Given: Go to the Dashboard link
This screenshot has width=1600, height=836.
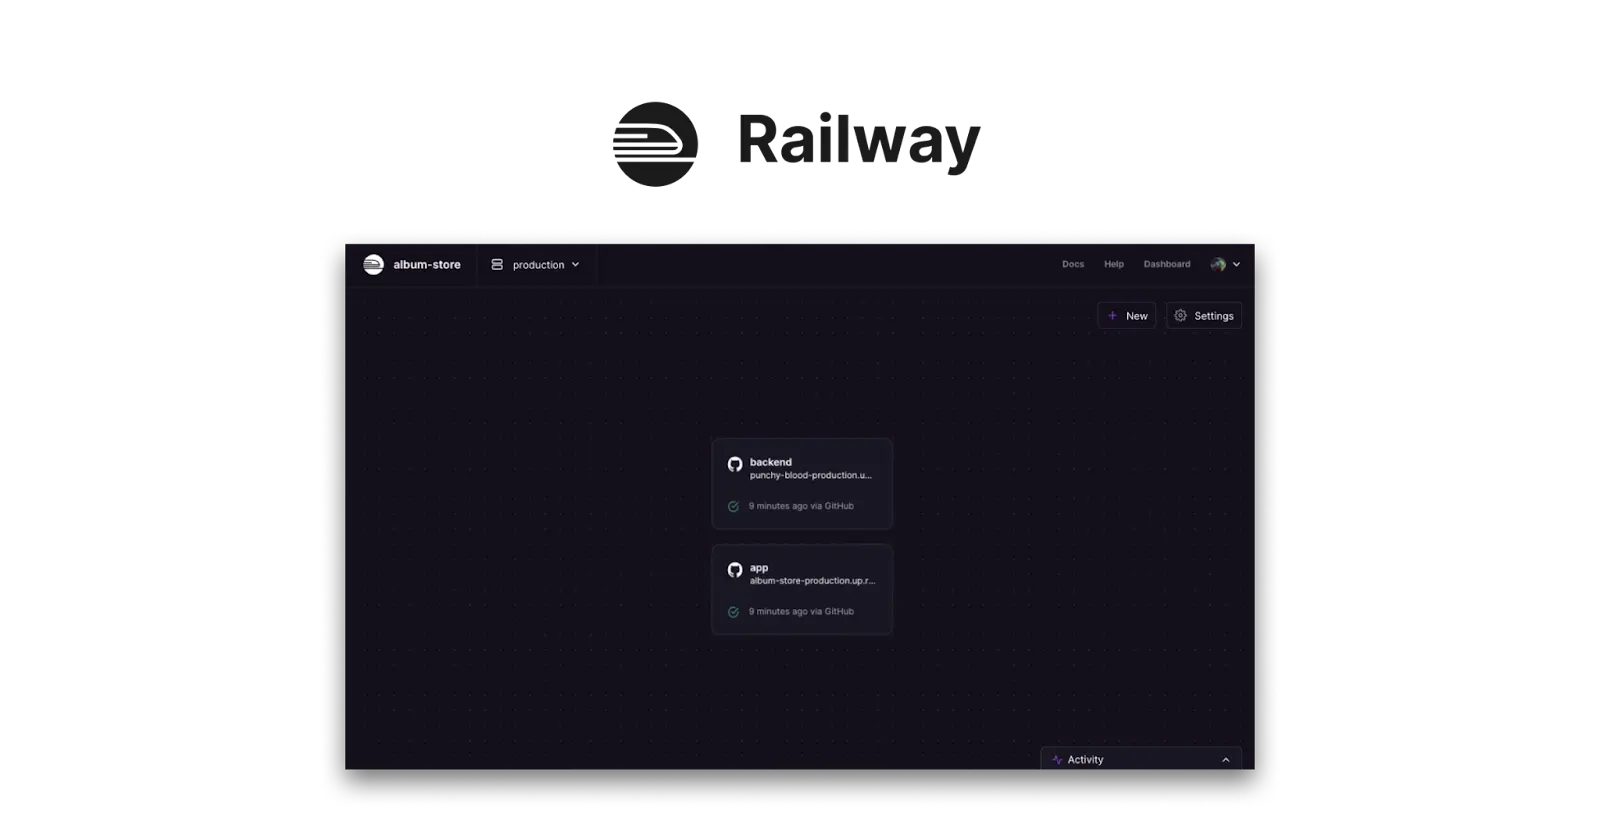Looking at the screenshot, I should [1167, 264].
